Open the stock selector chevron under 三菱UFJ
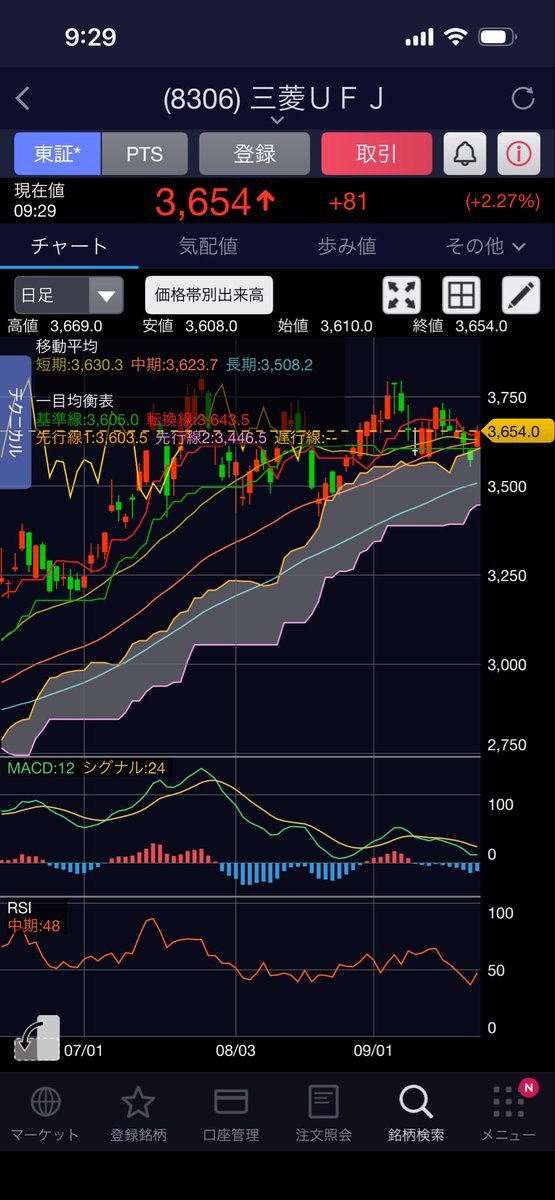The height and width of the screenshot is (1200, 555). (277, 119)
